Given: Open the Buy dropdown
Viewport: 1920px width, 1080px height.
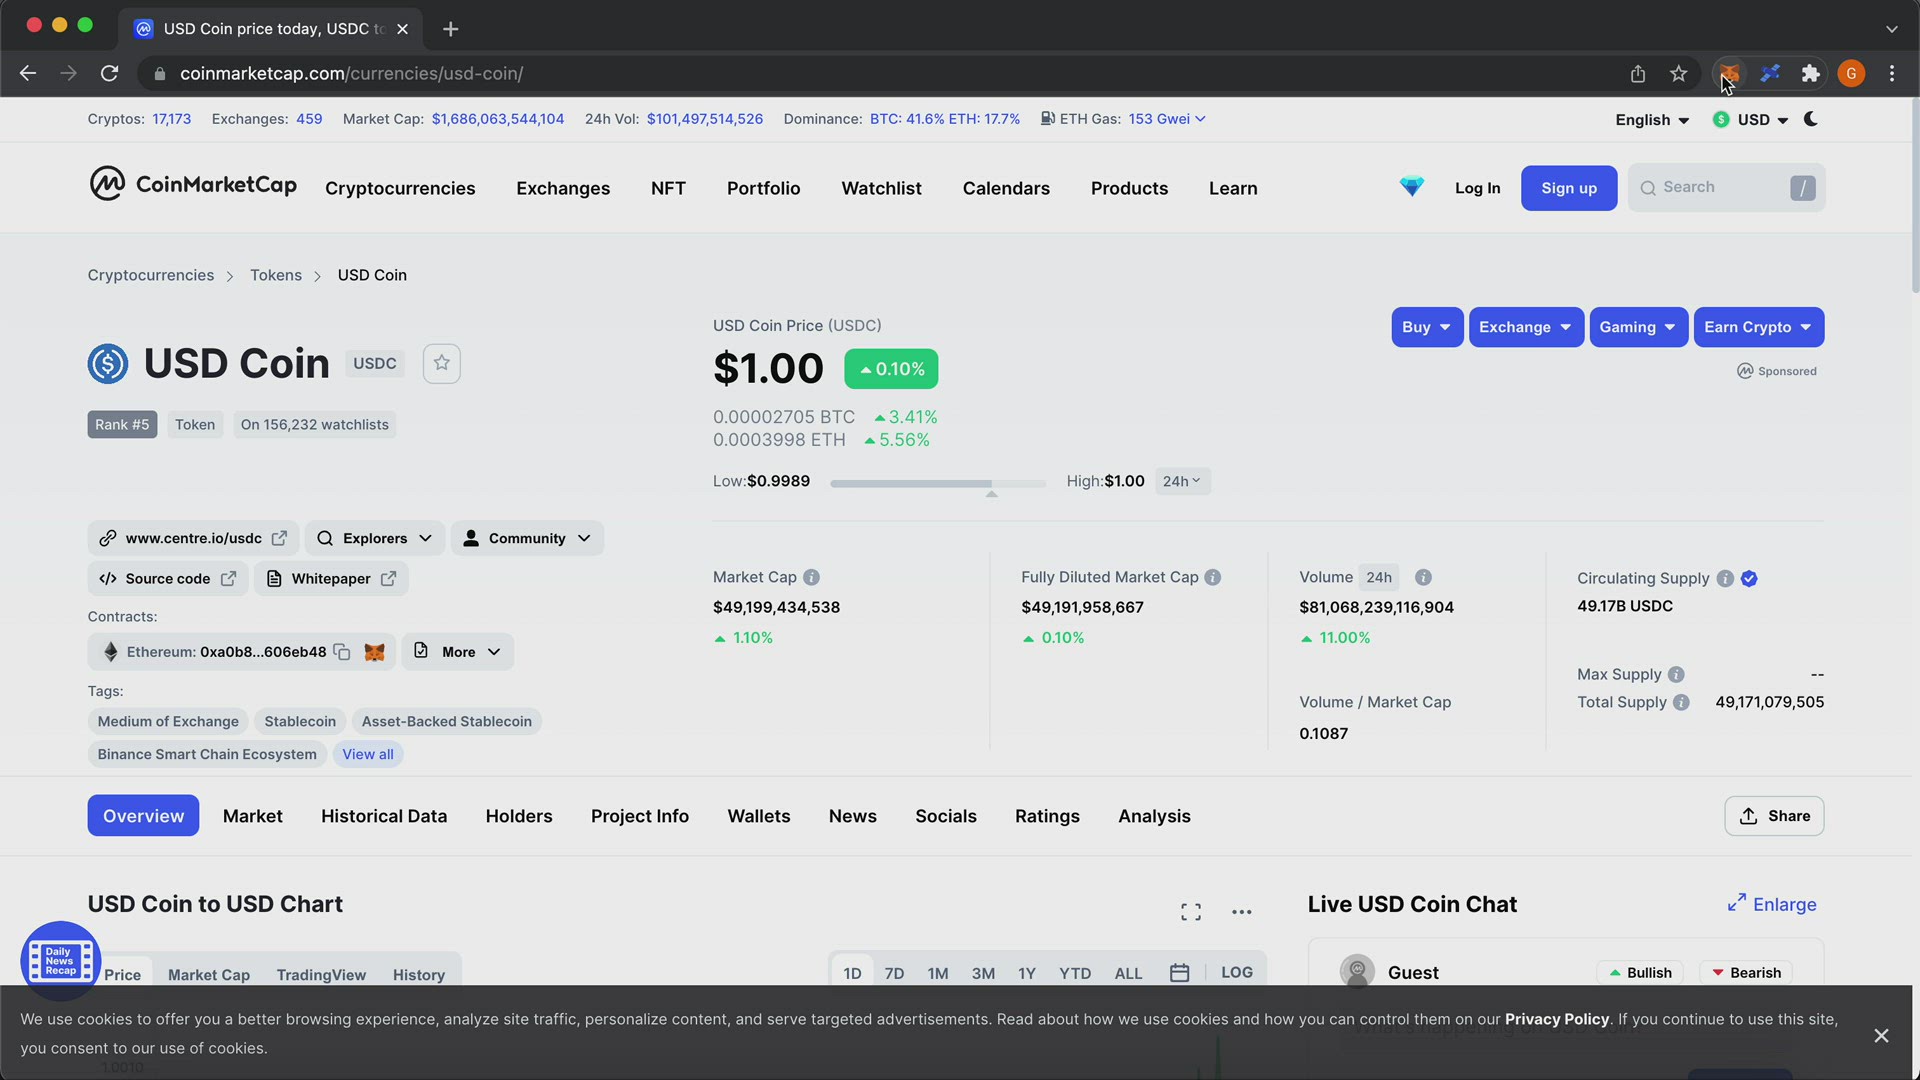Looking at the screenshot, I should (x=1427, y=327).
